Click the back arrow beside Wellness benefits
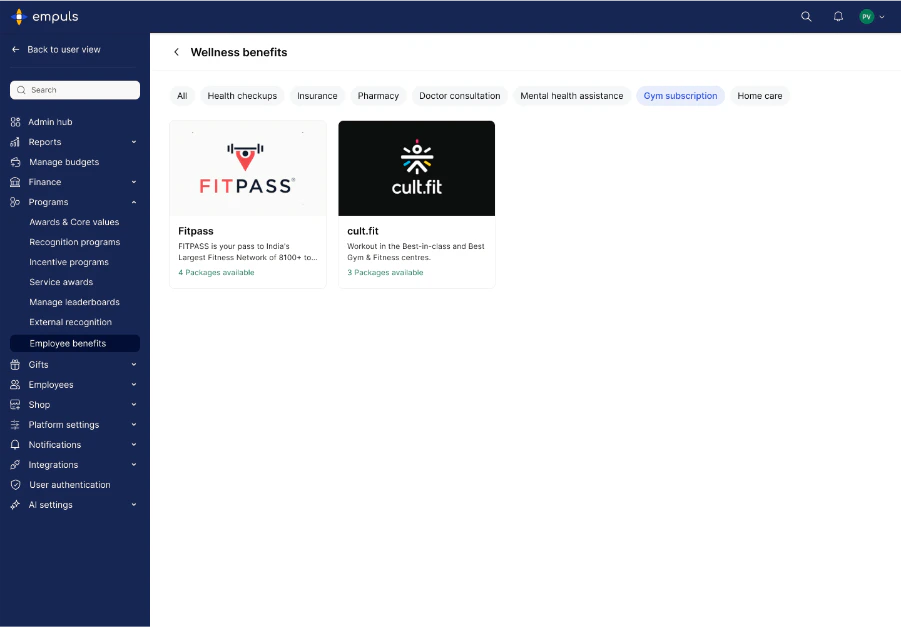The width and height of the screenshot is (901, 627). click(x=176, y=52)
